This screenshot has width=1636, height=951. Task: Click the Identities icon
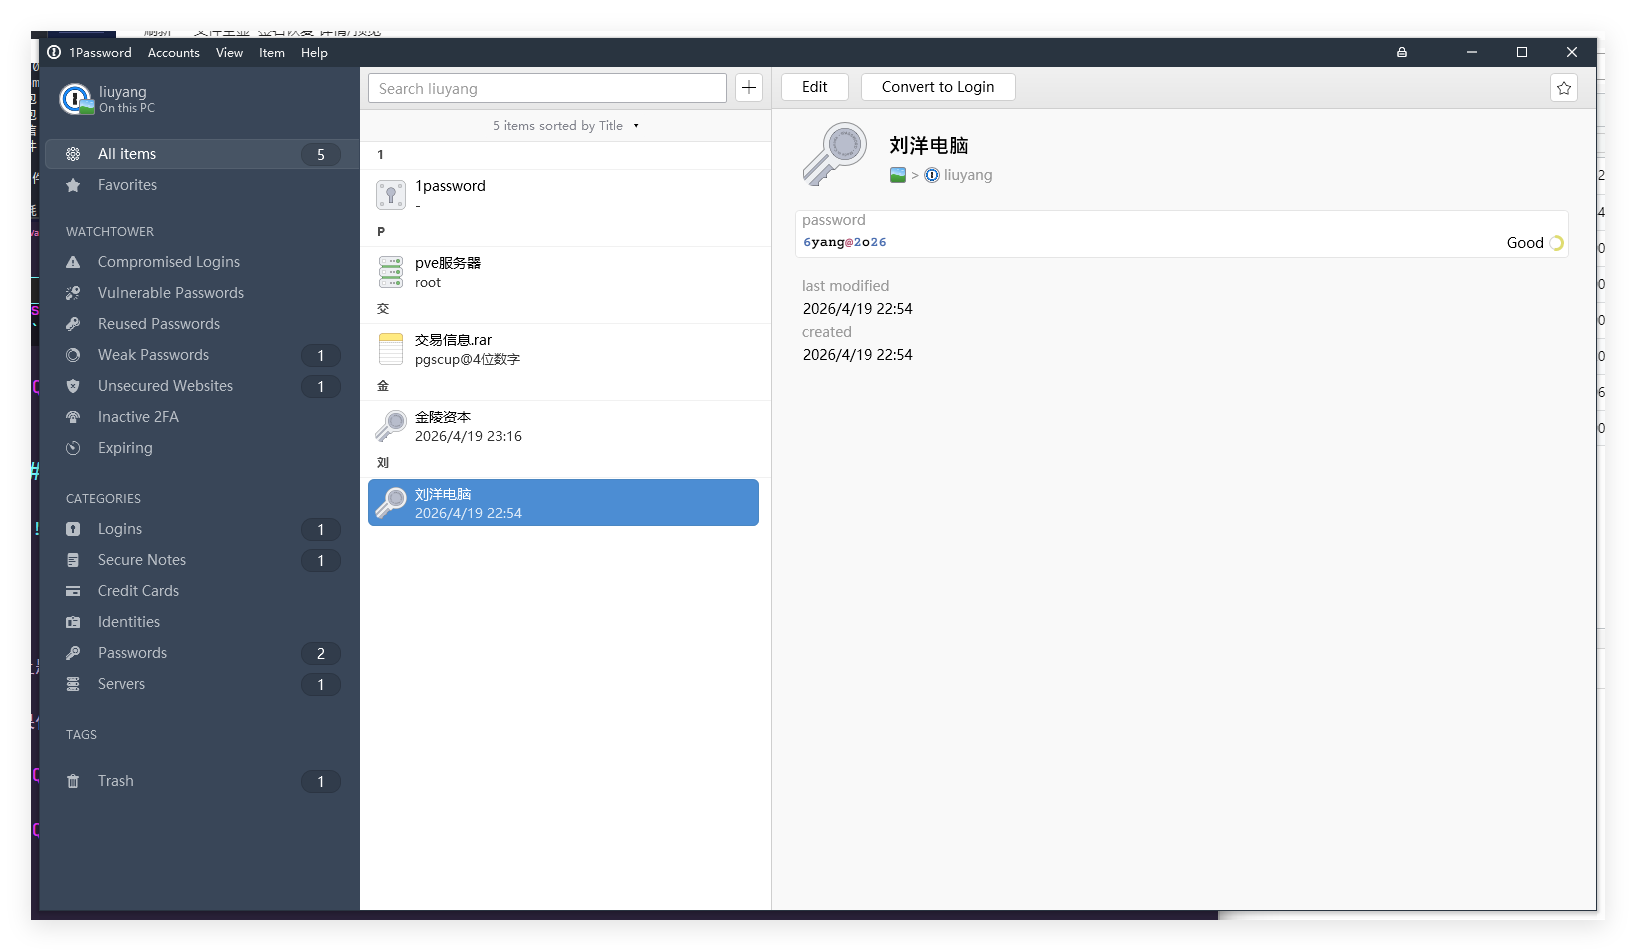pos(73,622)
